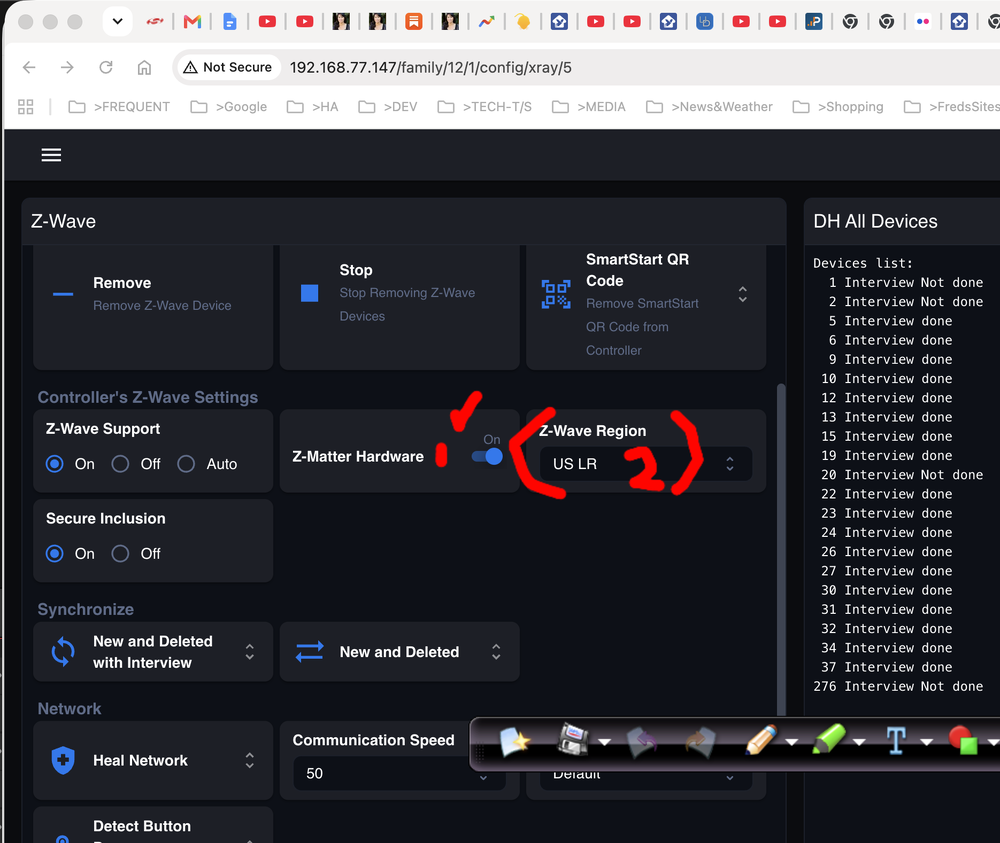This screenshot has width=1000, height=843.
Task: Open the >TECH-T/S bookmarks folder
Action: tap(485, 106)
